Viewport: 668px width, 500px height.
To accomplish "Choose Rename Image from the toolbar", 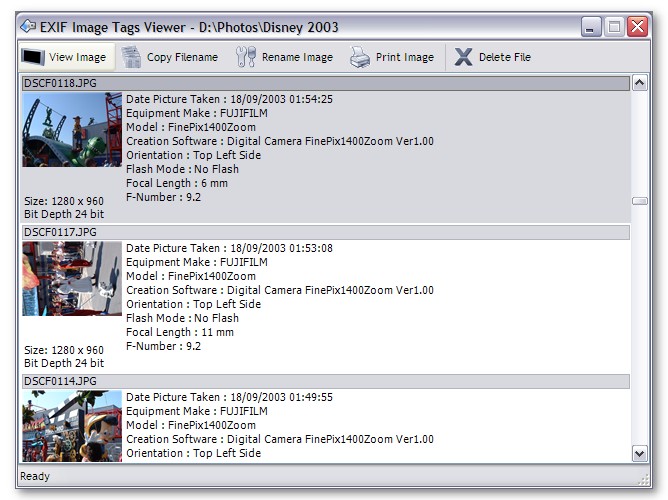I will click(x=297, y=57).
